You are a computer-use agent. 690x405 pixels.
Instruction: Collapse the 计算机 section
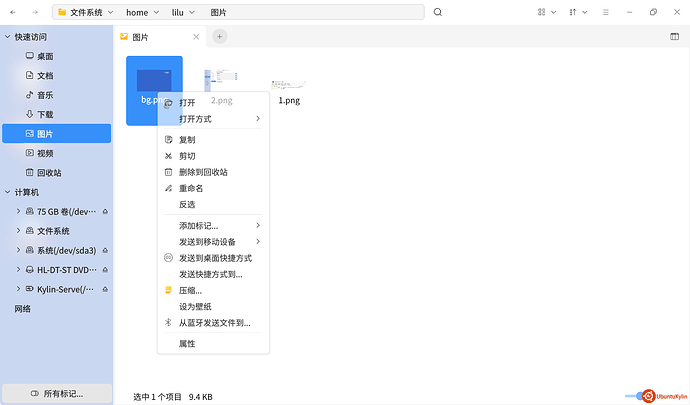pos(7,192)
